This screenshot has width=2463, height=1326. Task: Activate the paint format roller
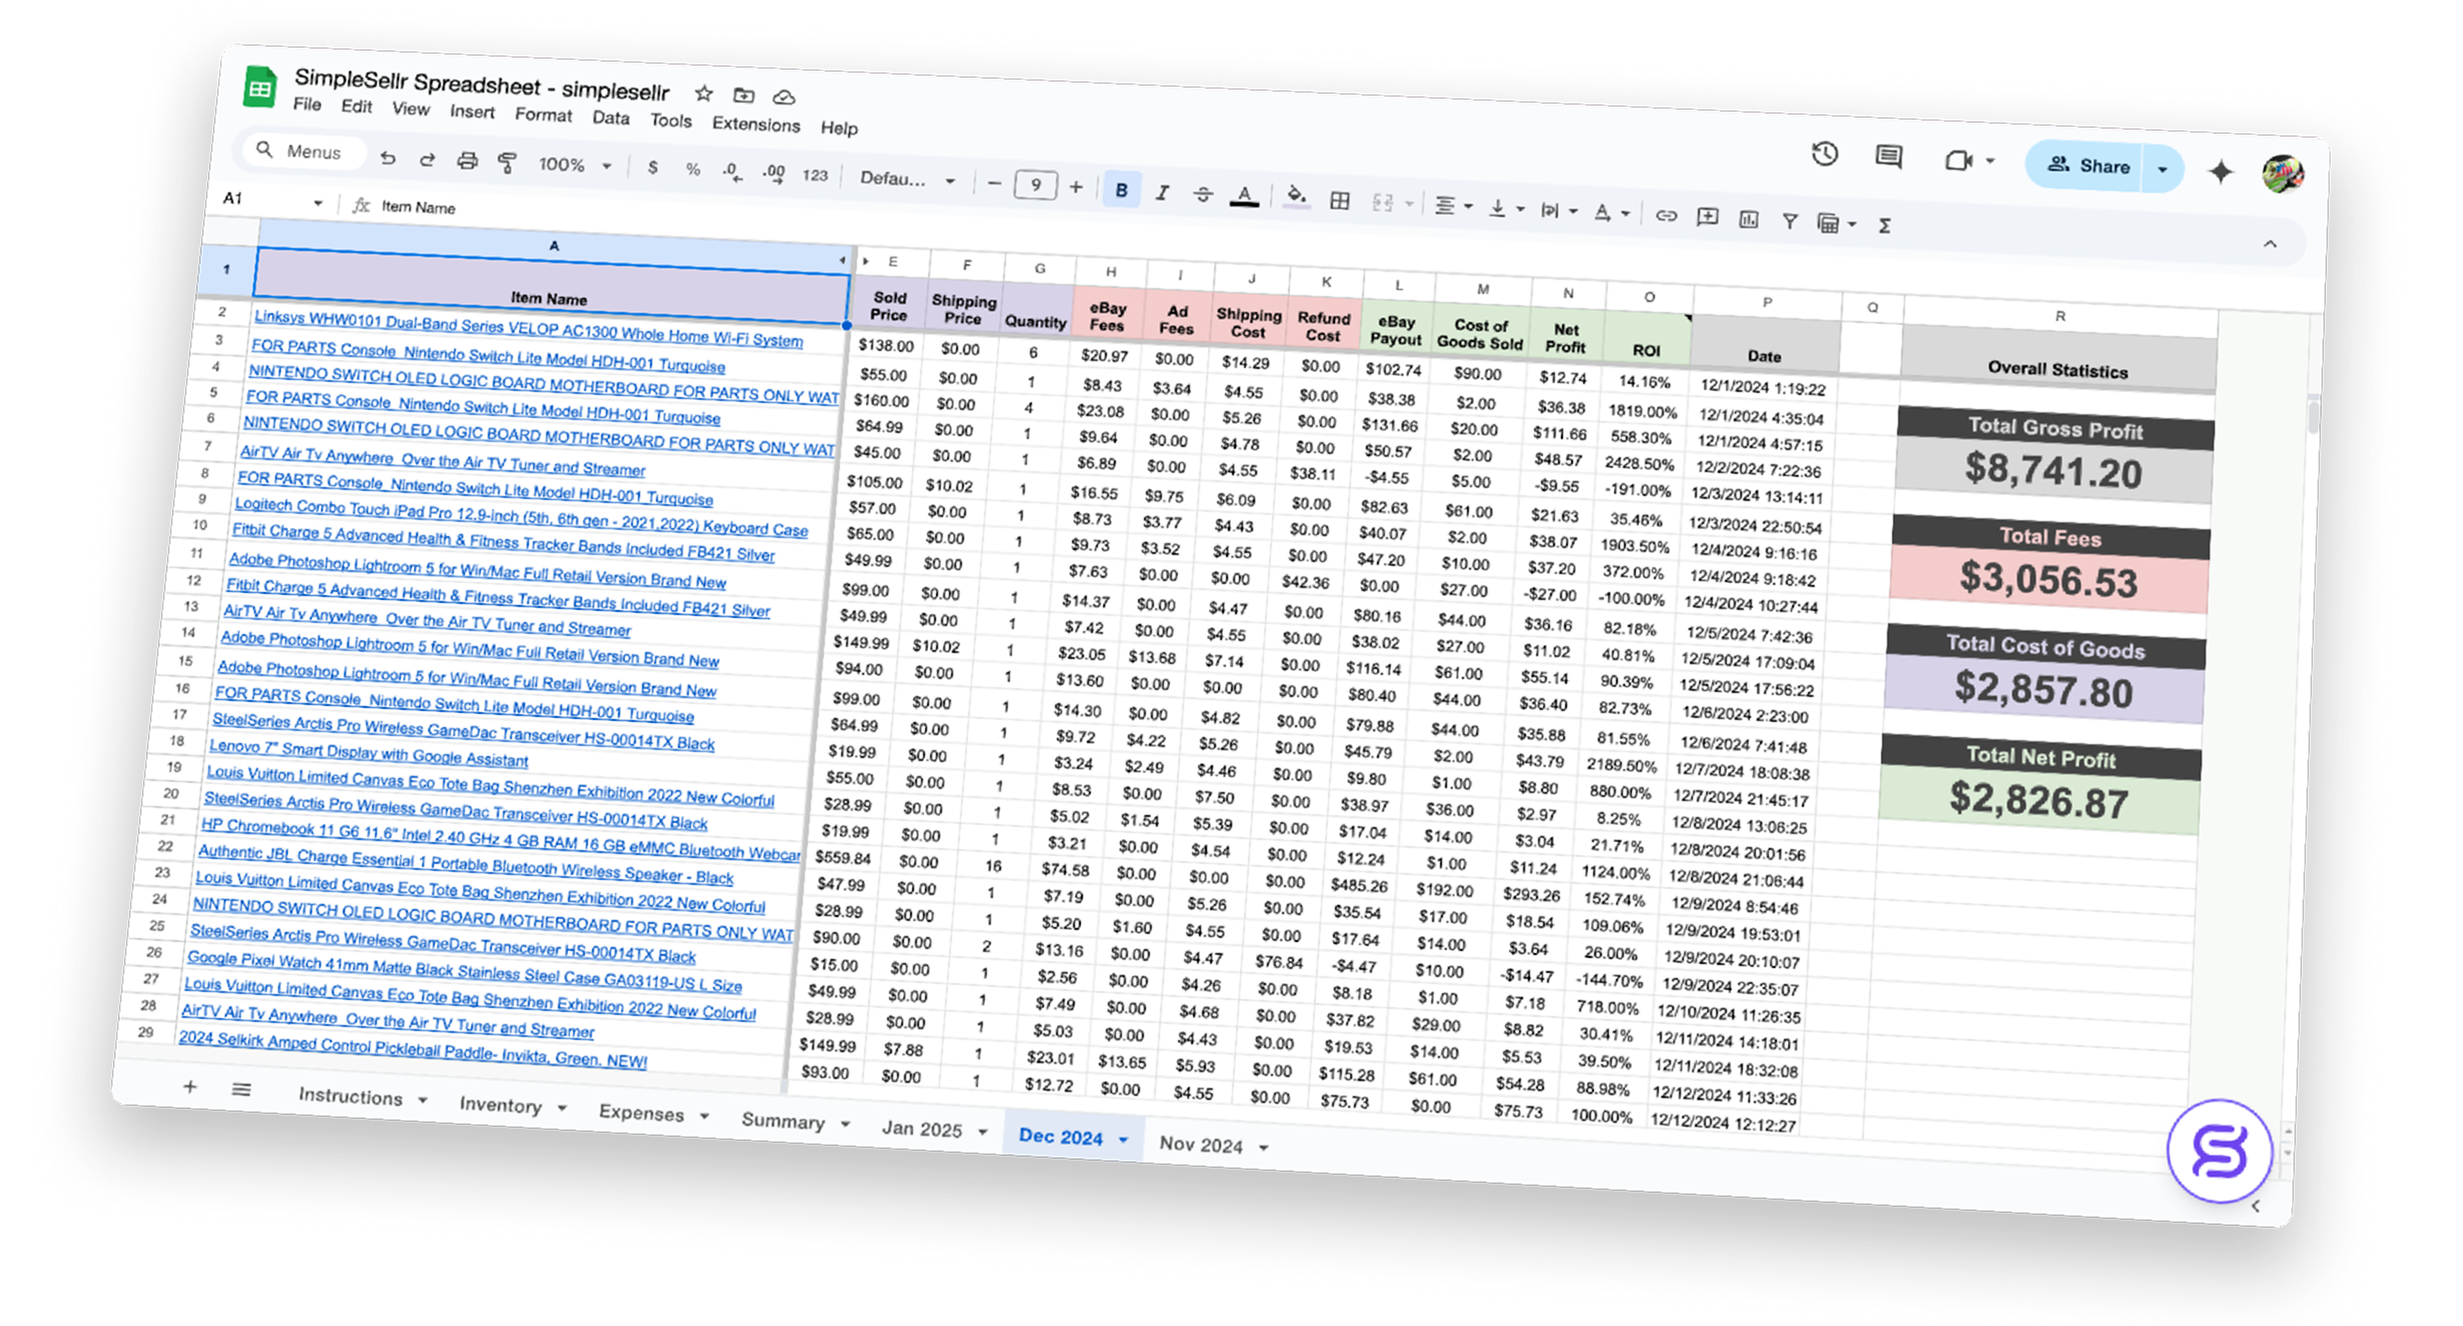click(507, 163)
